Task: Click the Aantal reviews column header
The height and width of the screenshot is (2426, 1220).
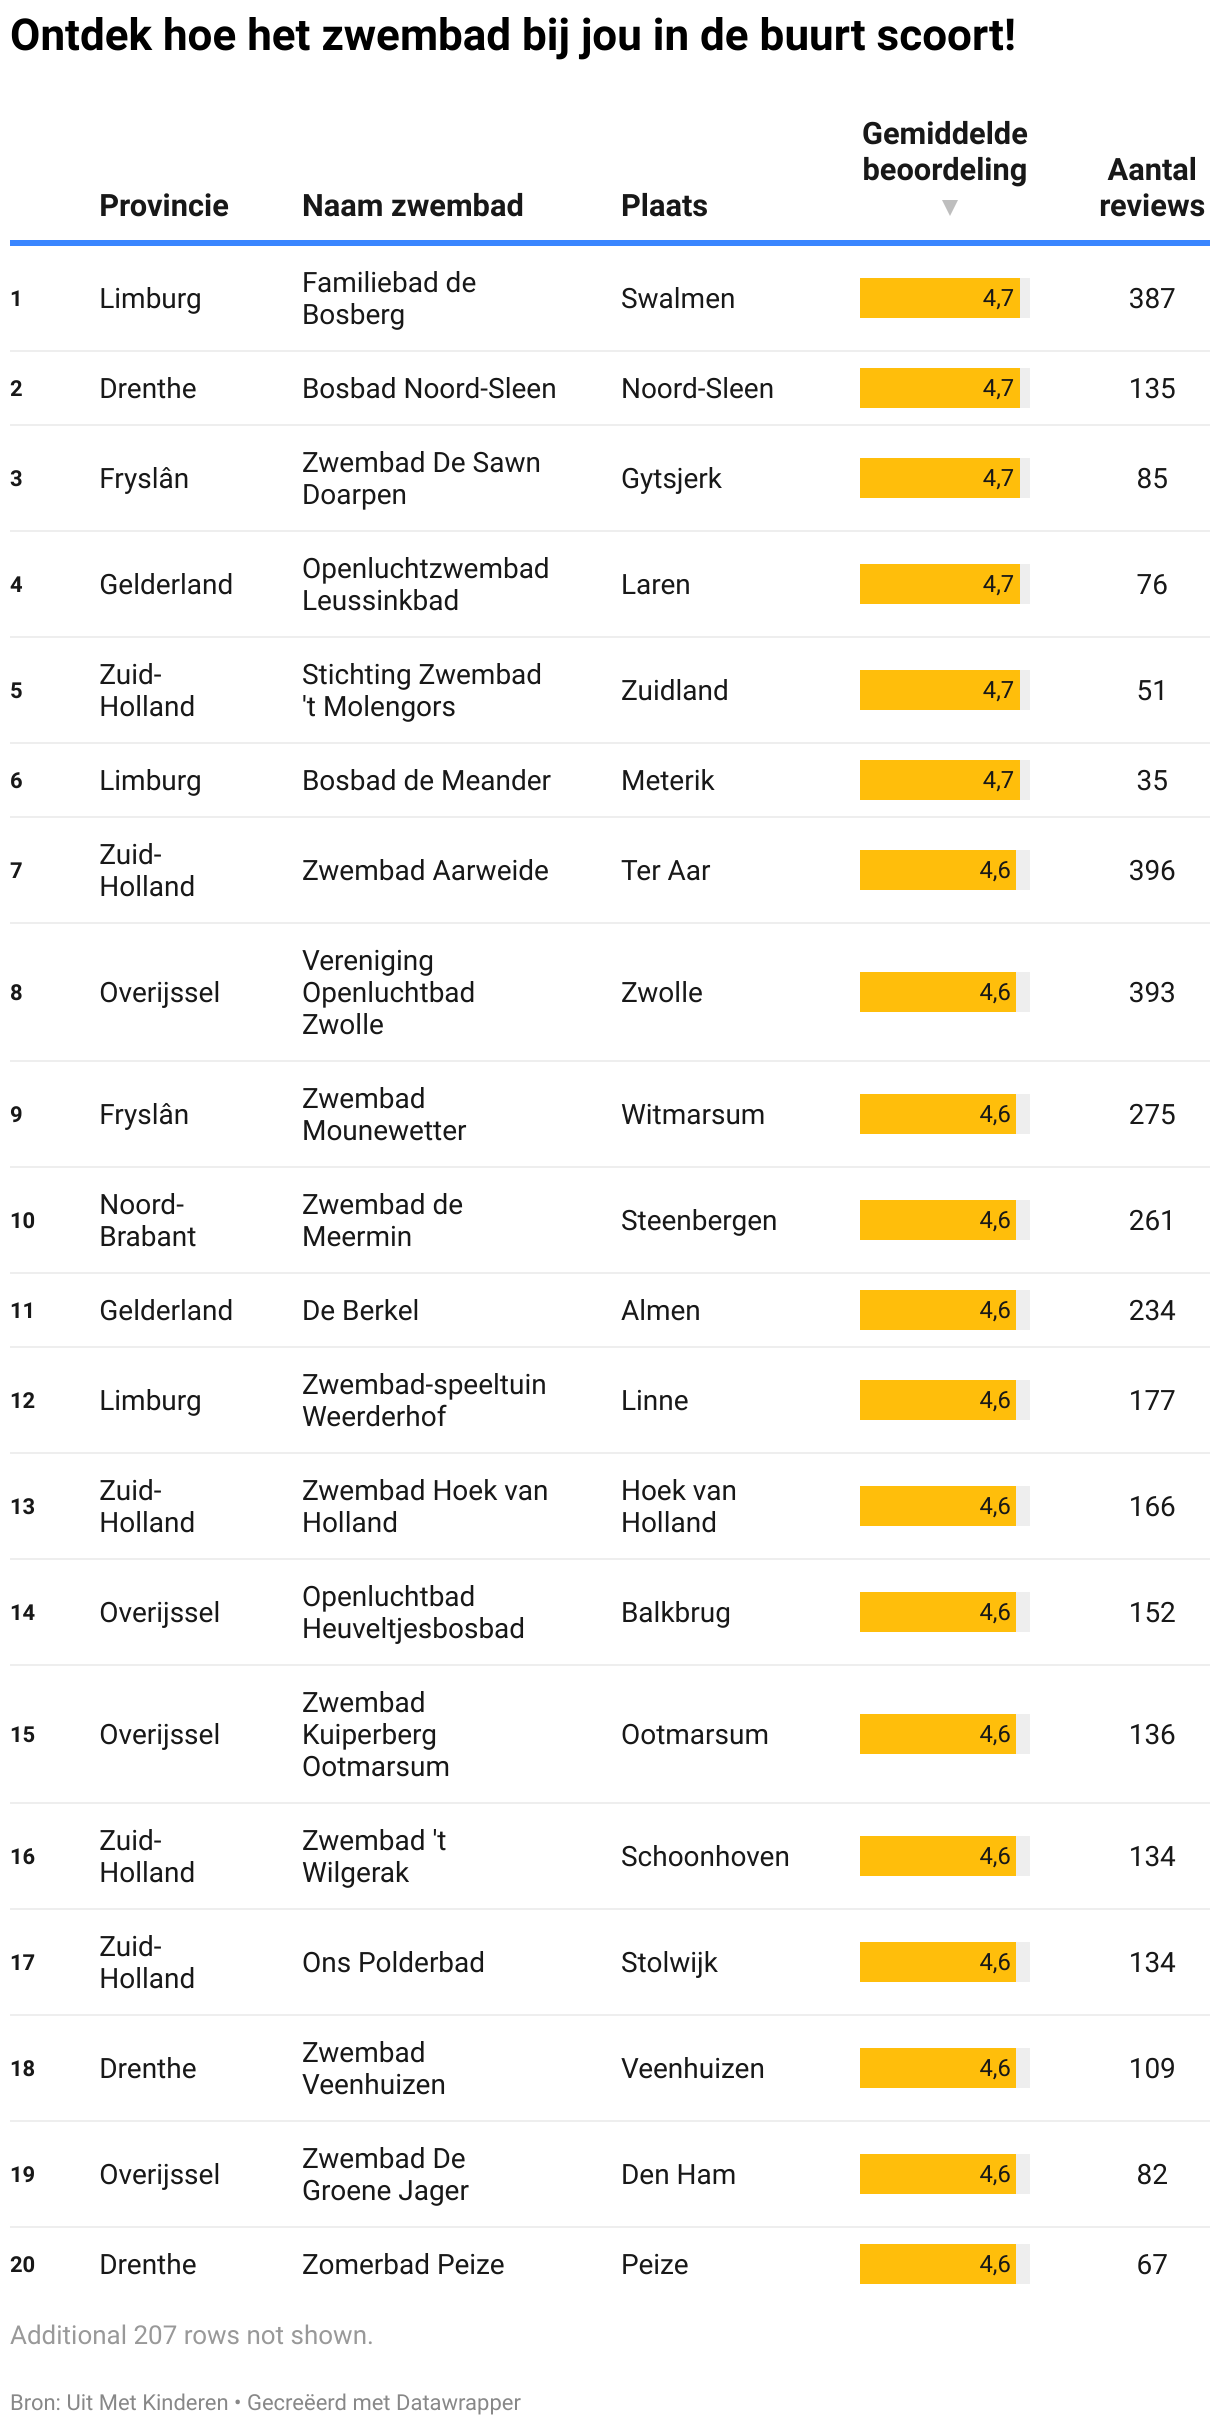Action: point(1151,187)
